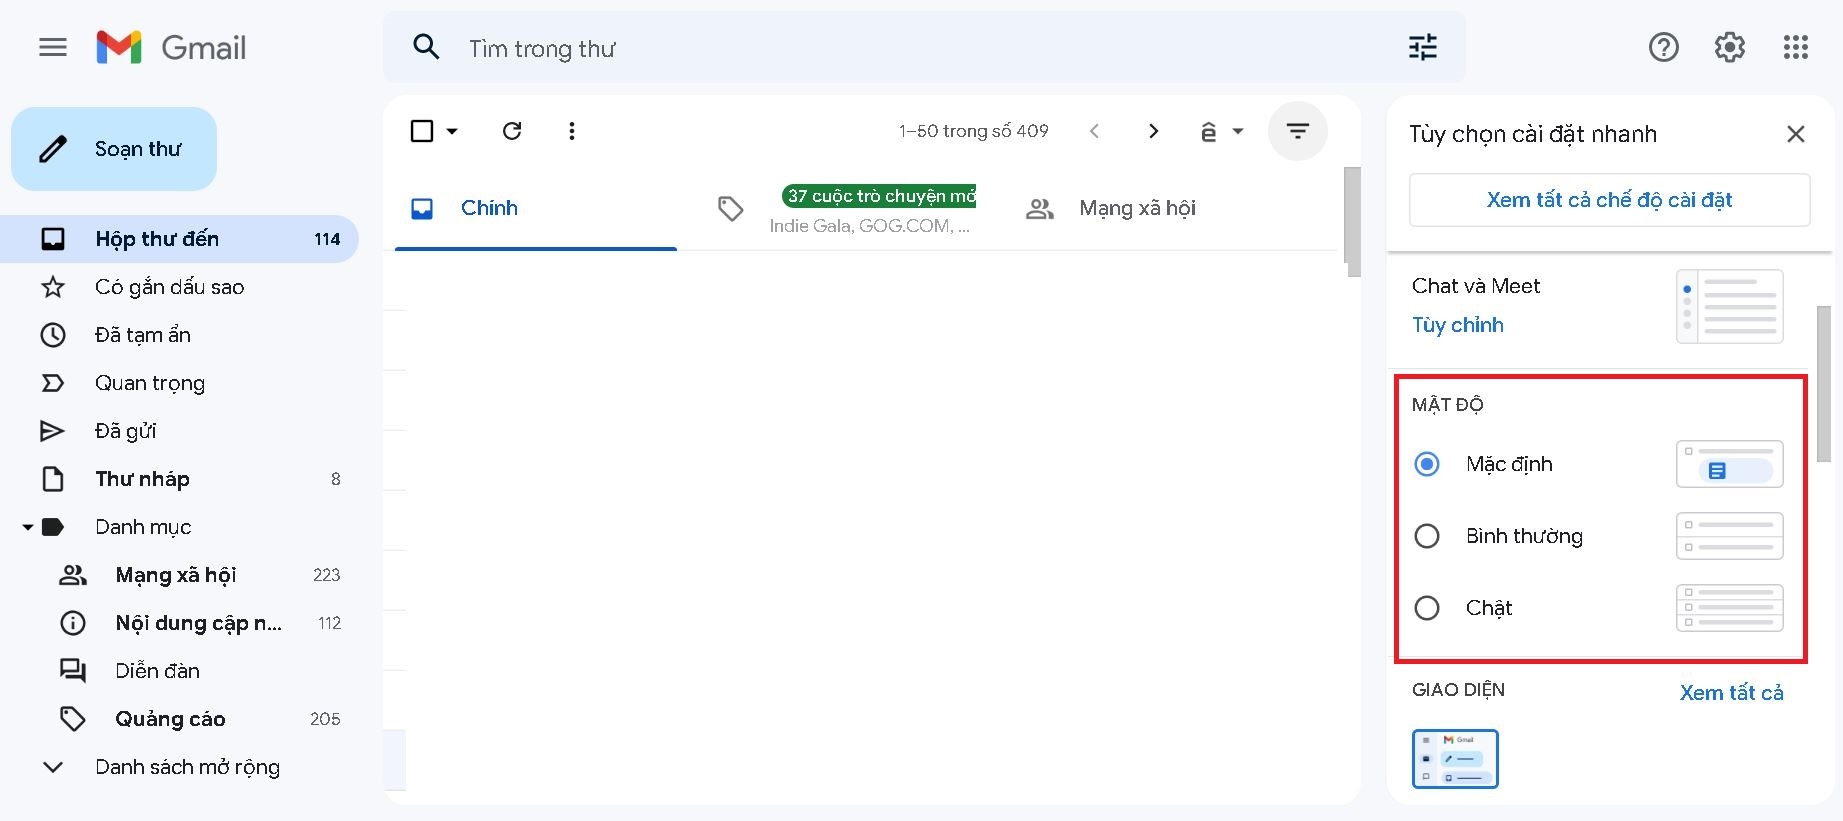Open Đã gửi folder

[179, 431]
